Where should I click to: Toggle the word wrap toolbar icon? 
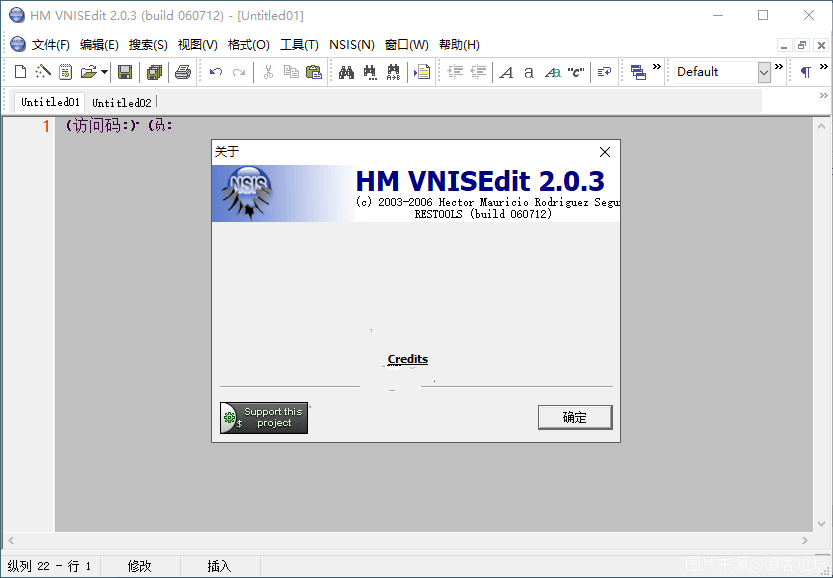[x=604, y=72]
